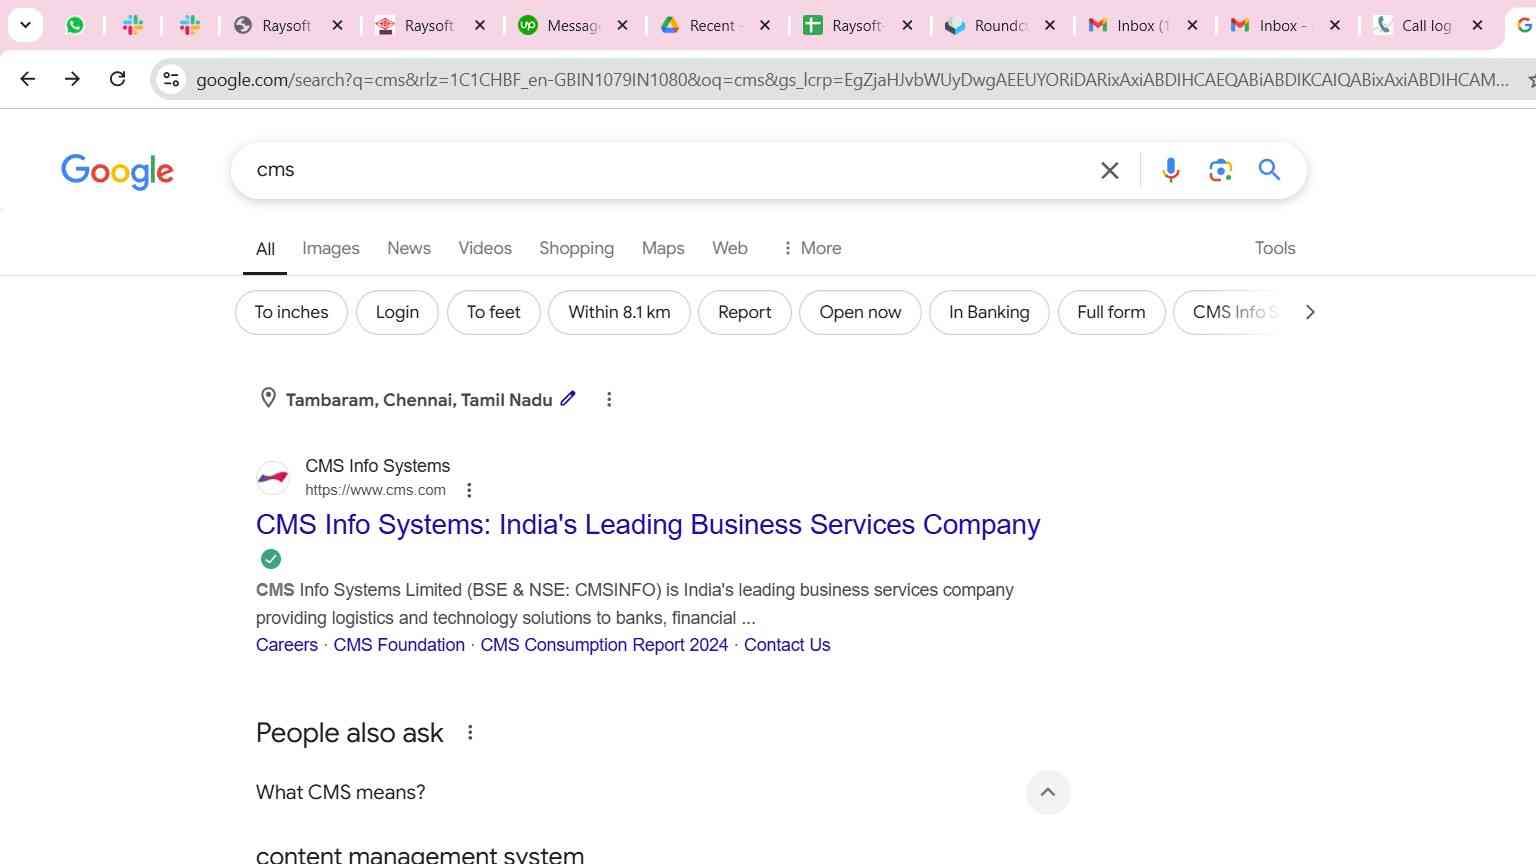Switch to the Videos results tab
Image resolution: width=1536 pixels, height=864 pixels.
pos(485,248)
